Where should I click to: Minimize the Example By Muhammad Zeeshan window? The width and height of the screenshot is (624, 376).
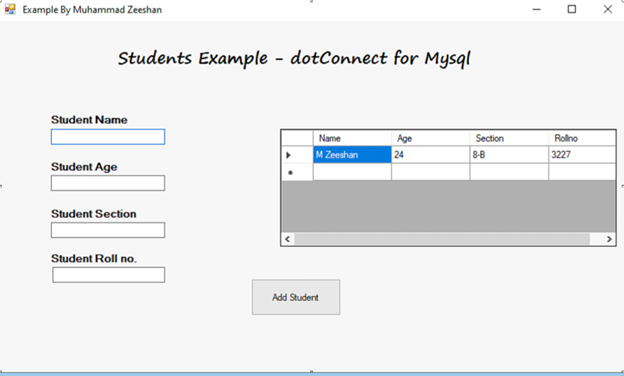pos(536,9)
